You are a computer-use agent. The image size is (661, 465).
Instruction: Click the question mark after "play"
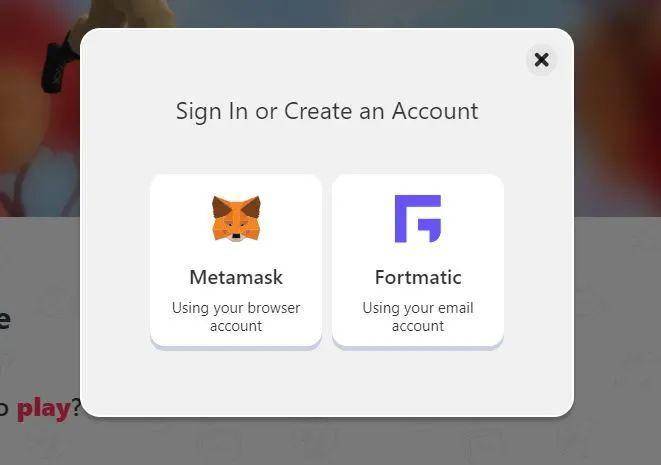pos(75,409)
